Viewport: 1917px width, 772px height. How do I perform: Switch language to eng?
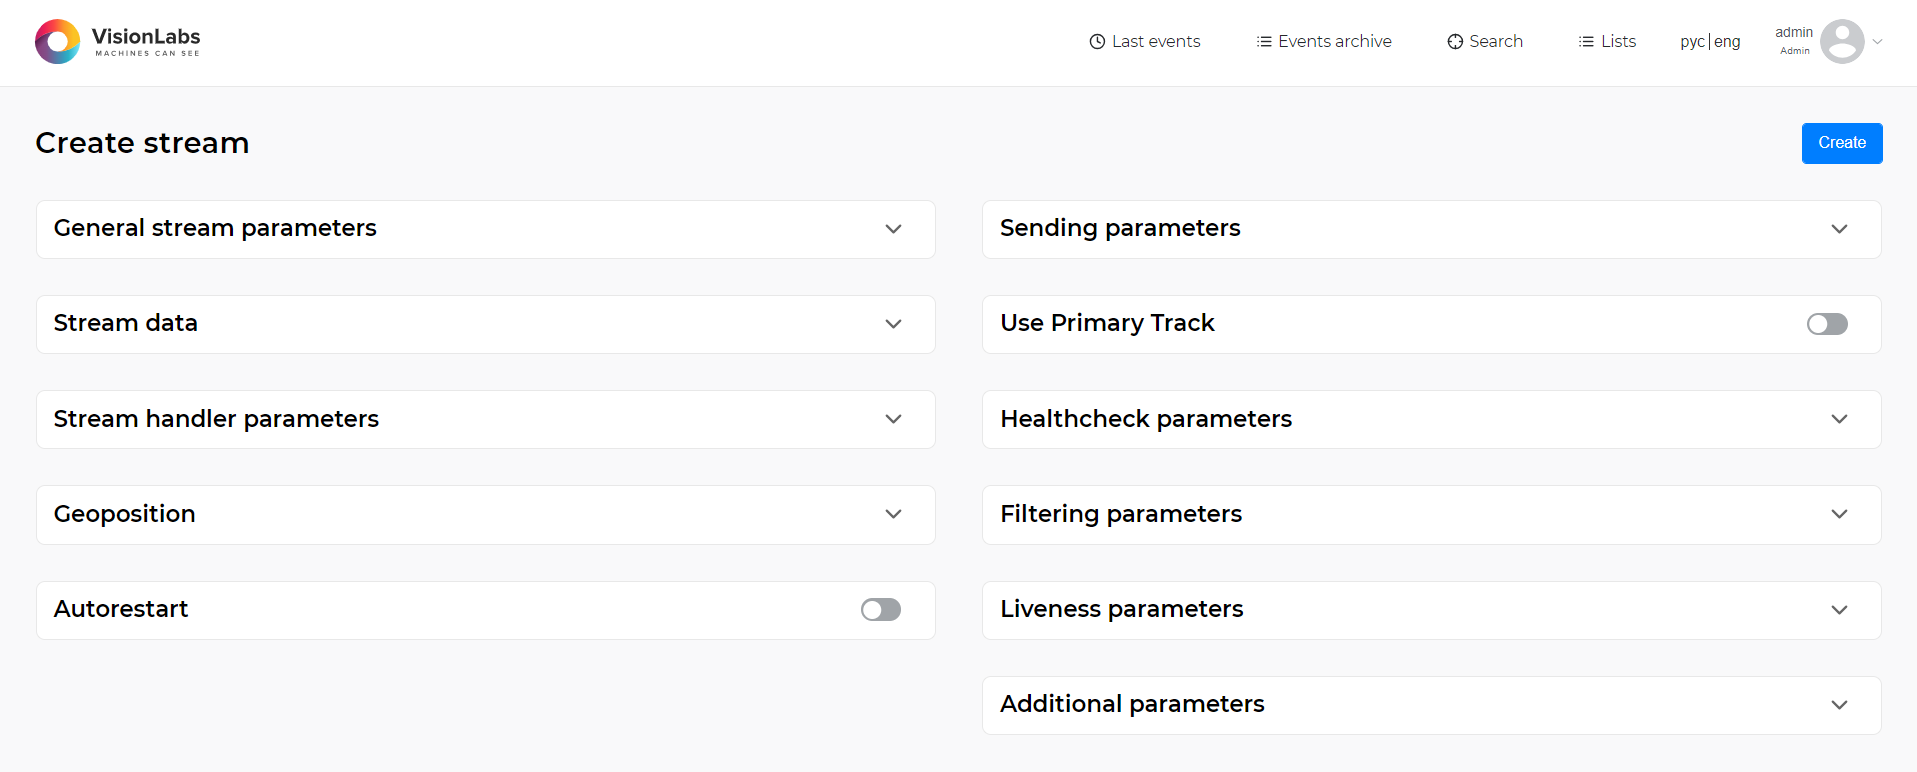click(x=1727, y=42)
